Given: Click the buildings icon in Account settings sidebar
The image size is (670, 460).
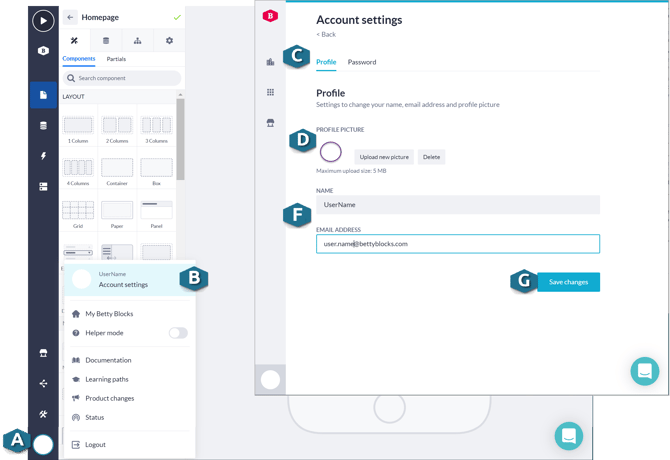Looking at the screenshot, I should [270, 62].
